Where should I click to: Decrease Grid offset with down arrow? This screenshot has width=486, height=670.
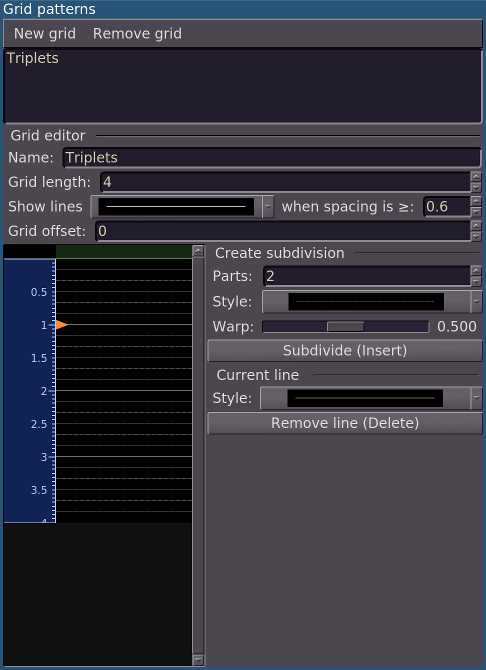(x=476, y=236)
